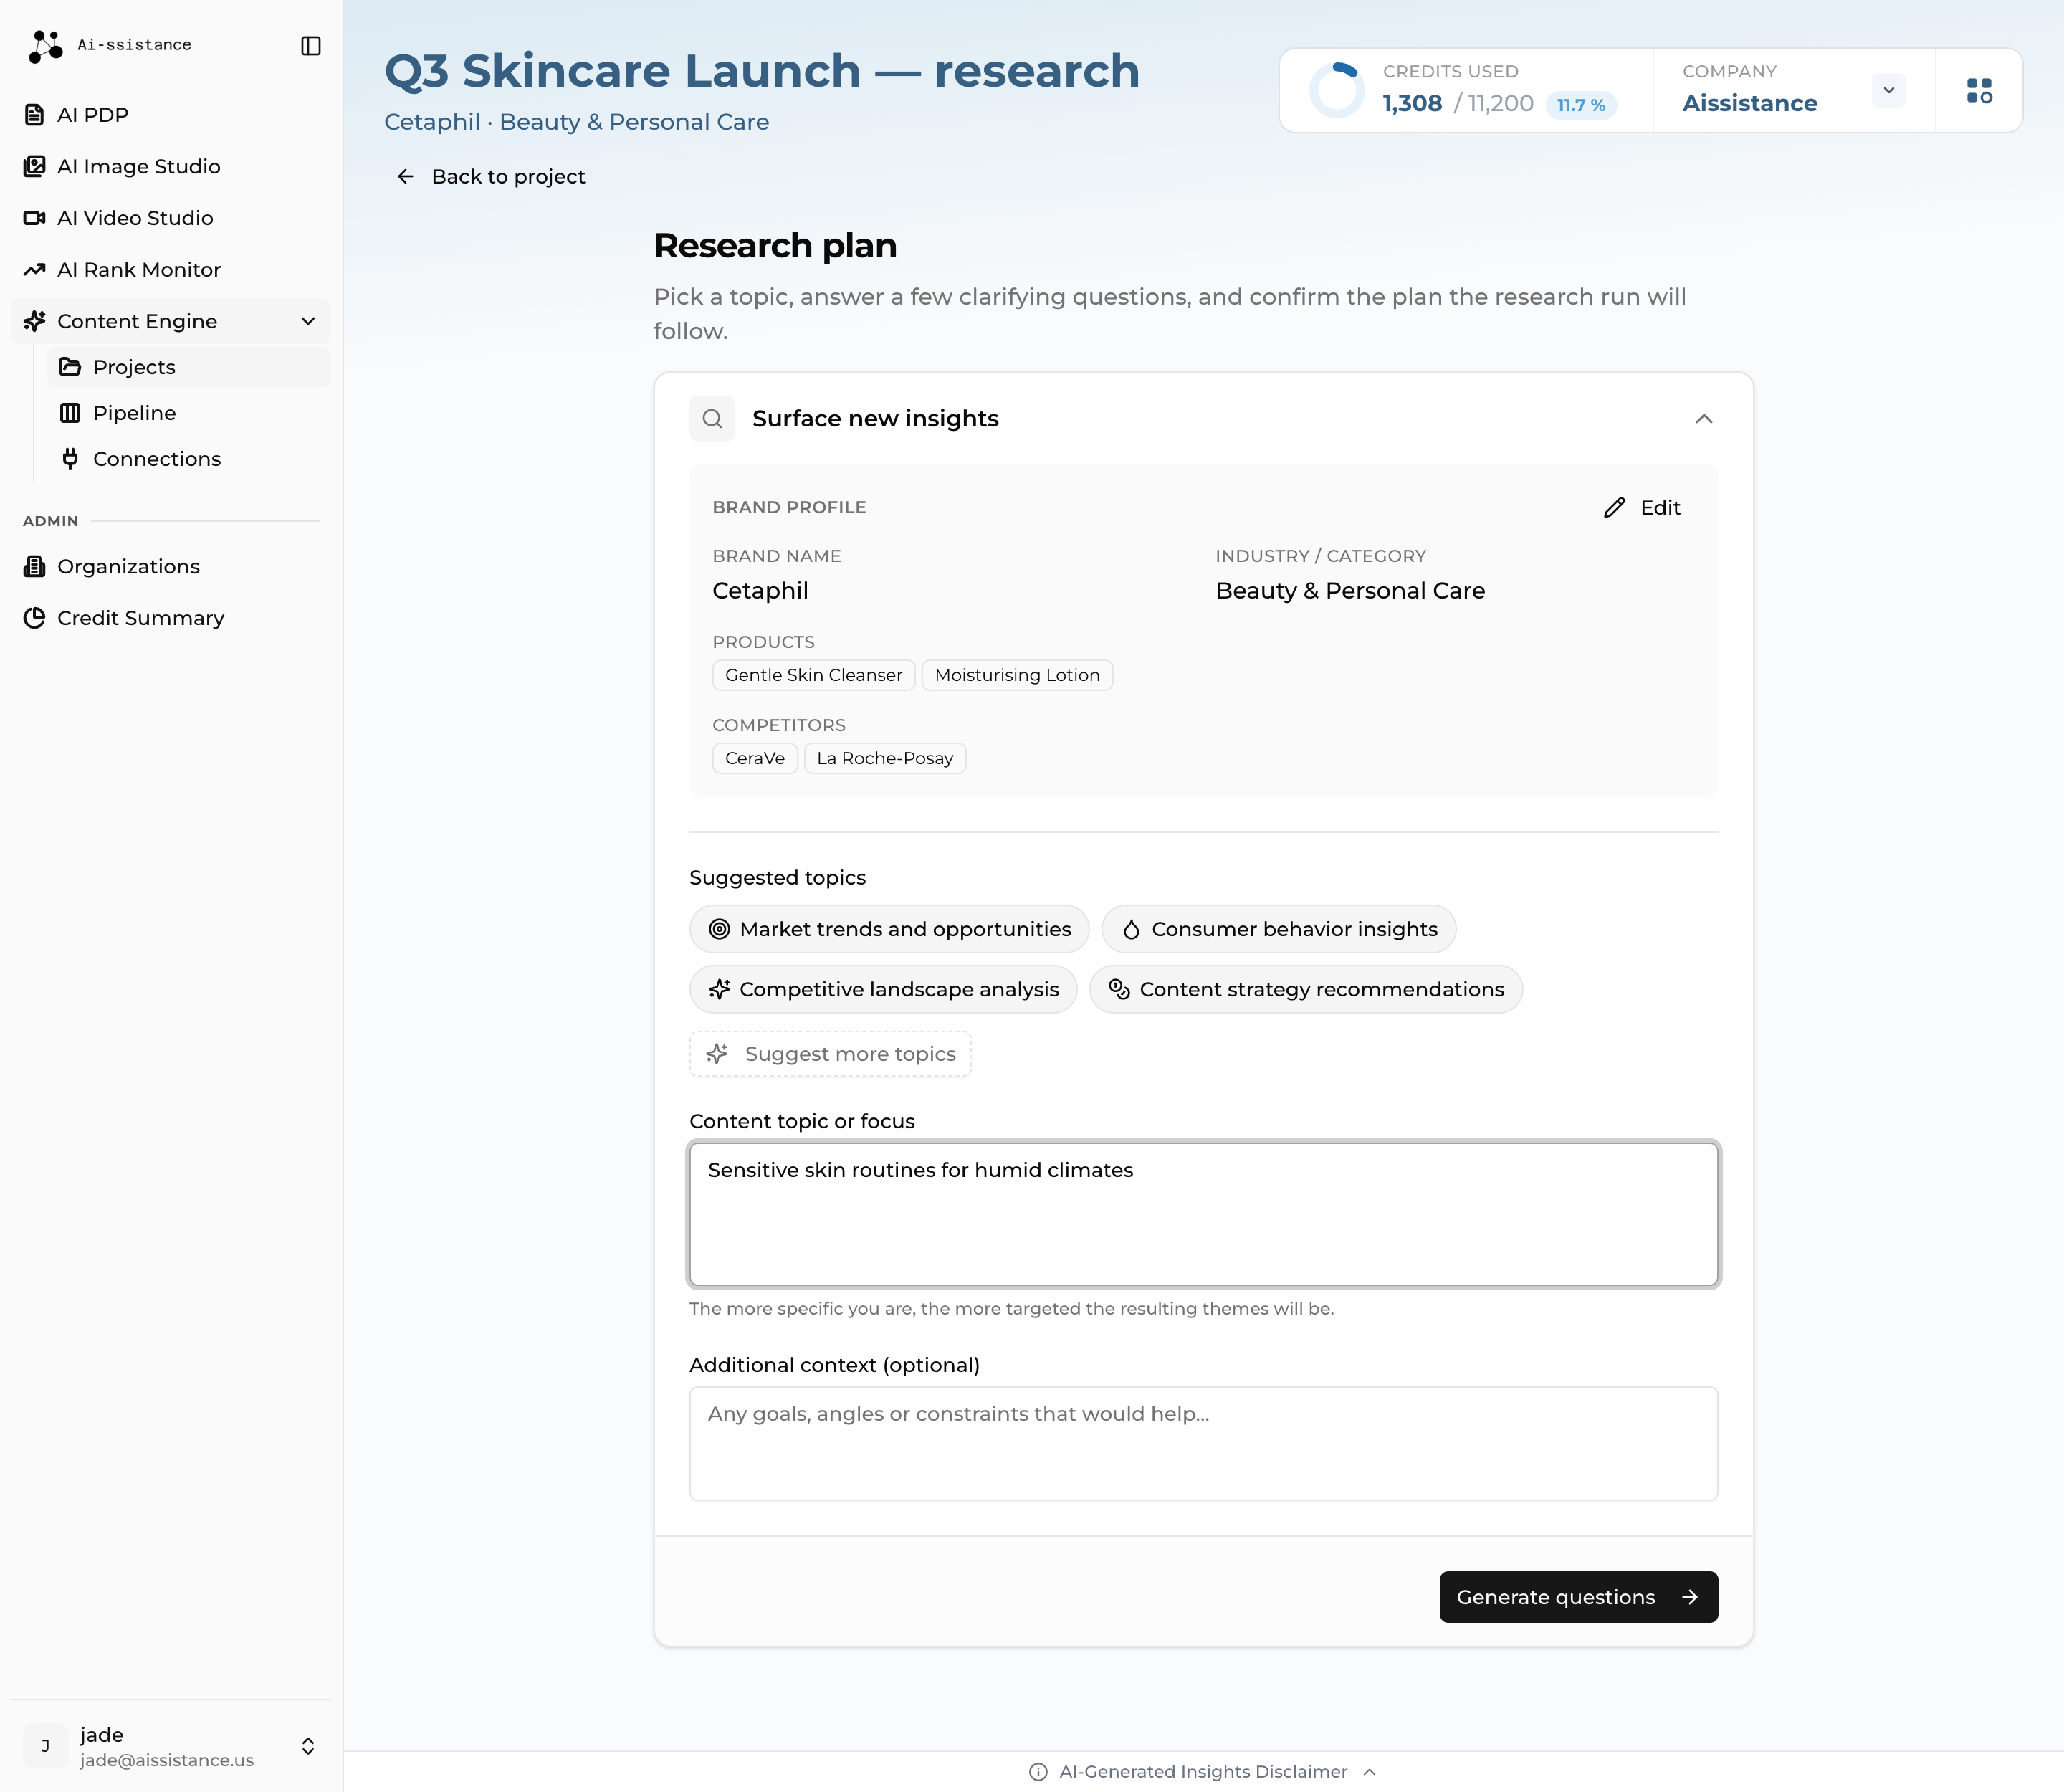The height and width of the screenshot is (1792, 2064).
Task: Click the CeraVe competitor tag
Action: 755,758
